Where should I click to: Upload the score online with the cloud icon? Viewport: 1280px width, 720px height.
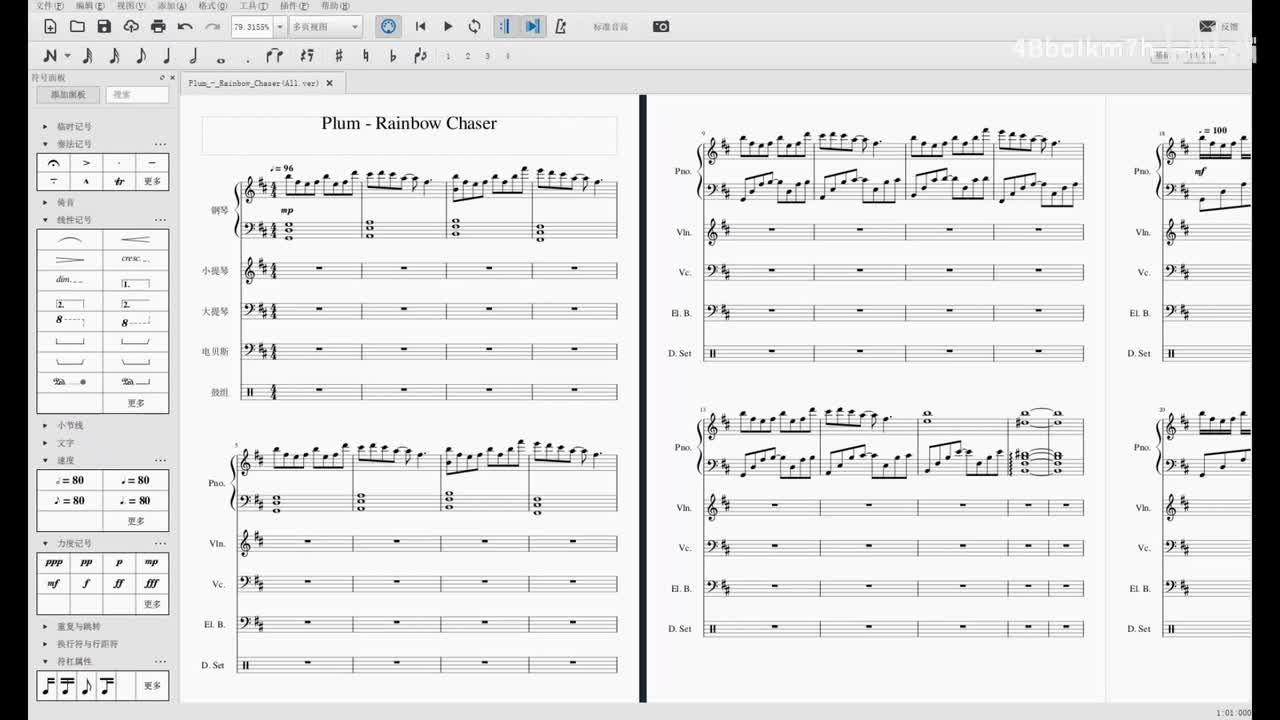click(x=131, y=26)
